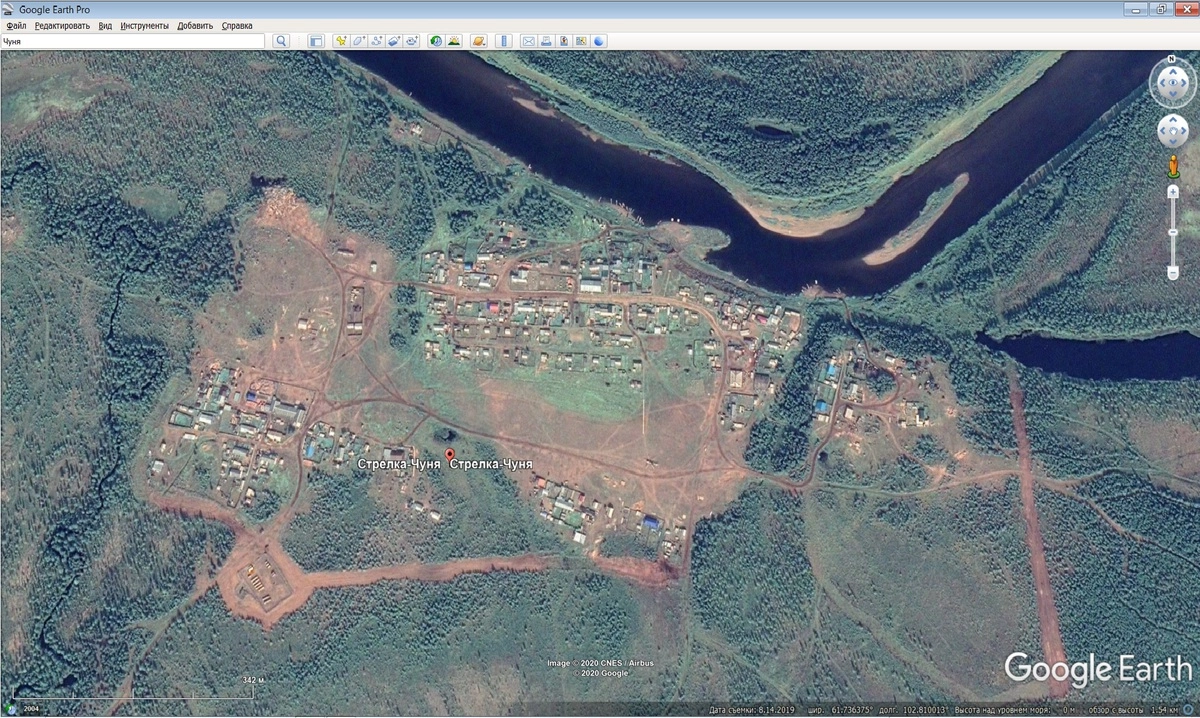Add an image overlay
Viewport: 1200px width, 718px height.
click(x=394, y=41)
